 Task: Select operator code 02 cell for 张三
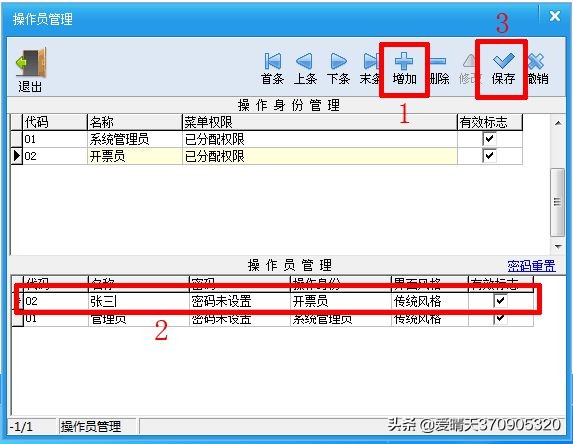56,301
